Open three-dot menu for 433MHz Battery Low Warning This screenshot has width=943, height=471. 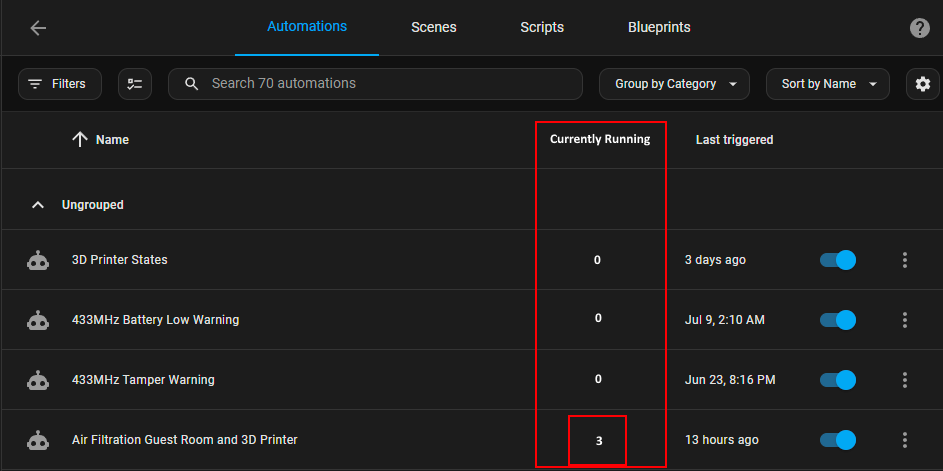[905, 320]
